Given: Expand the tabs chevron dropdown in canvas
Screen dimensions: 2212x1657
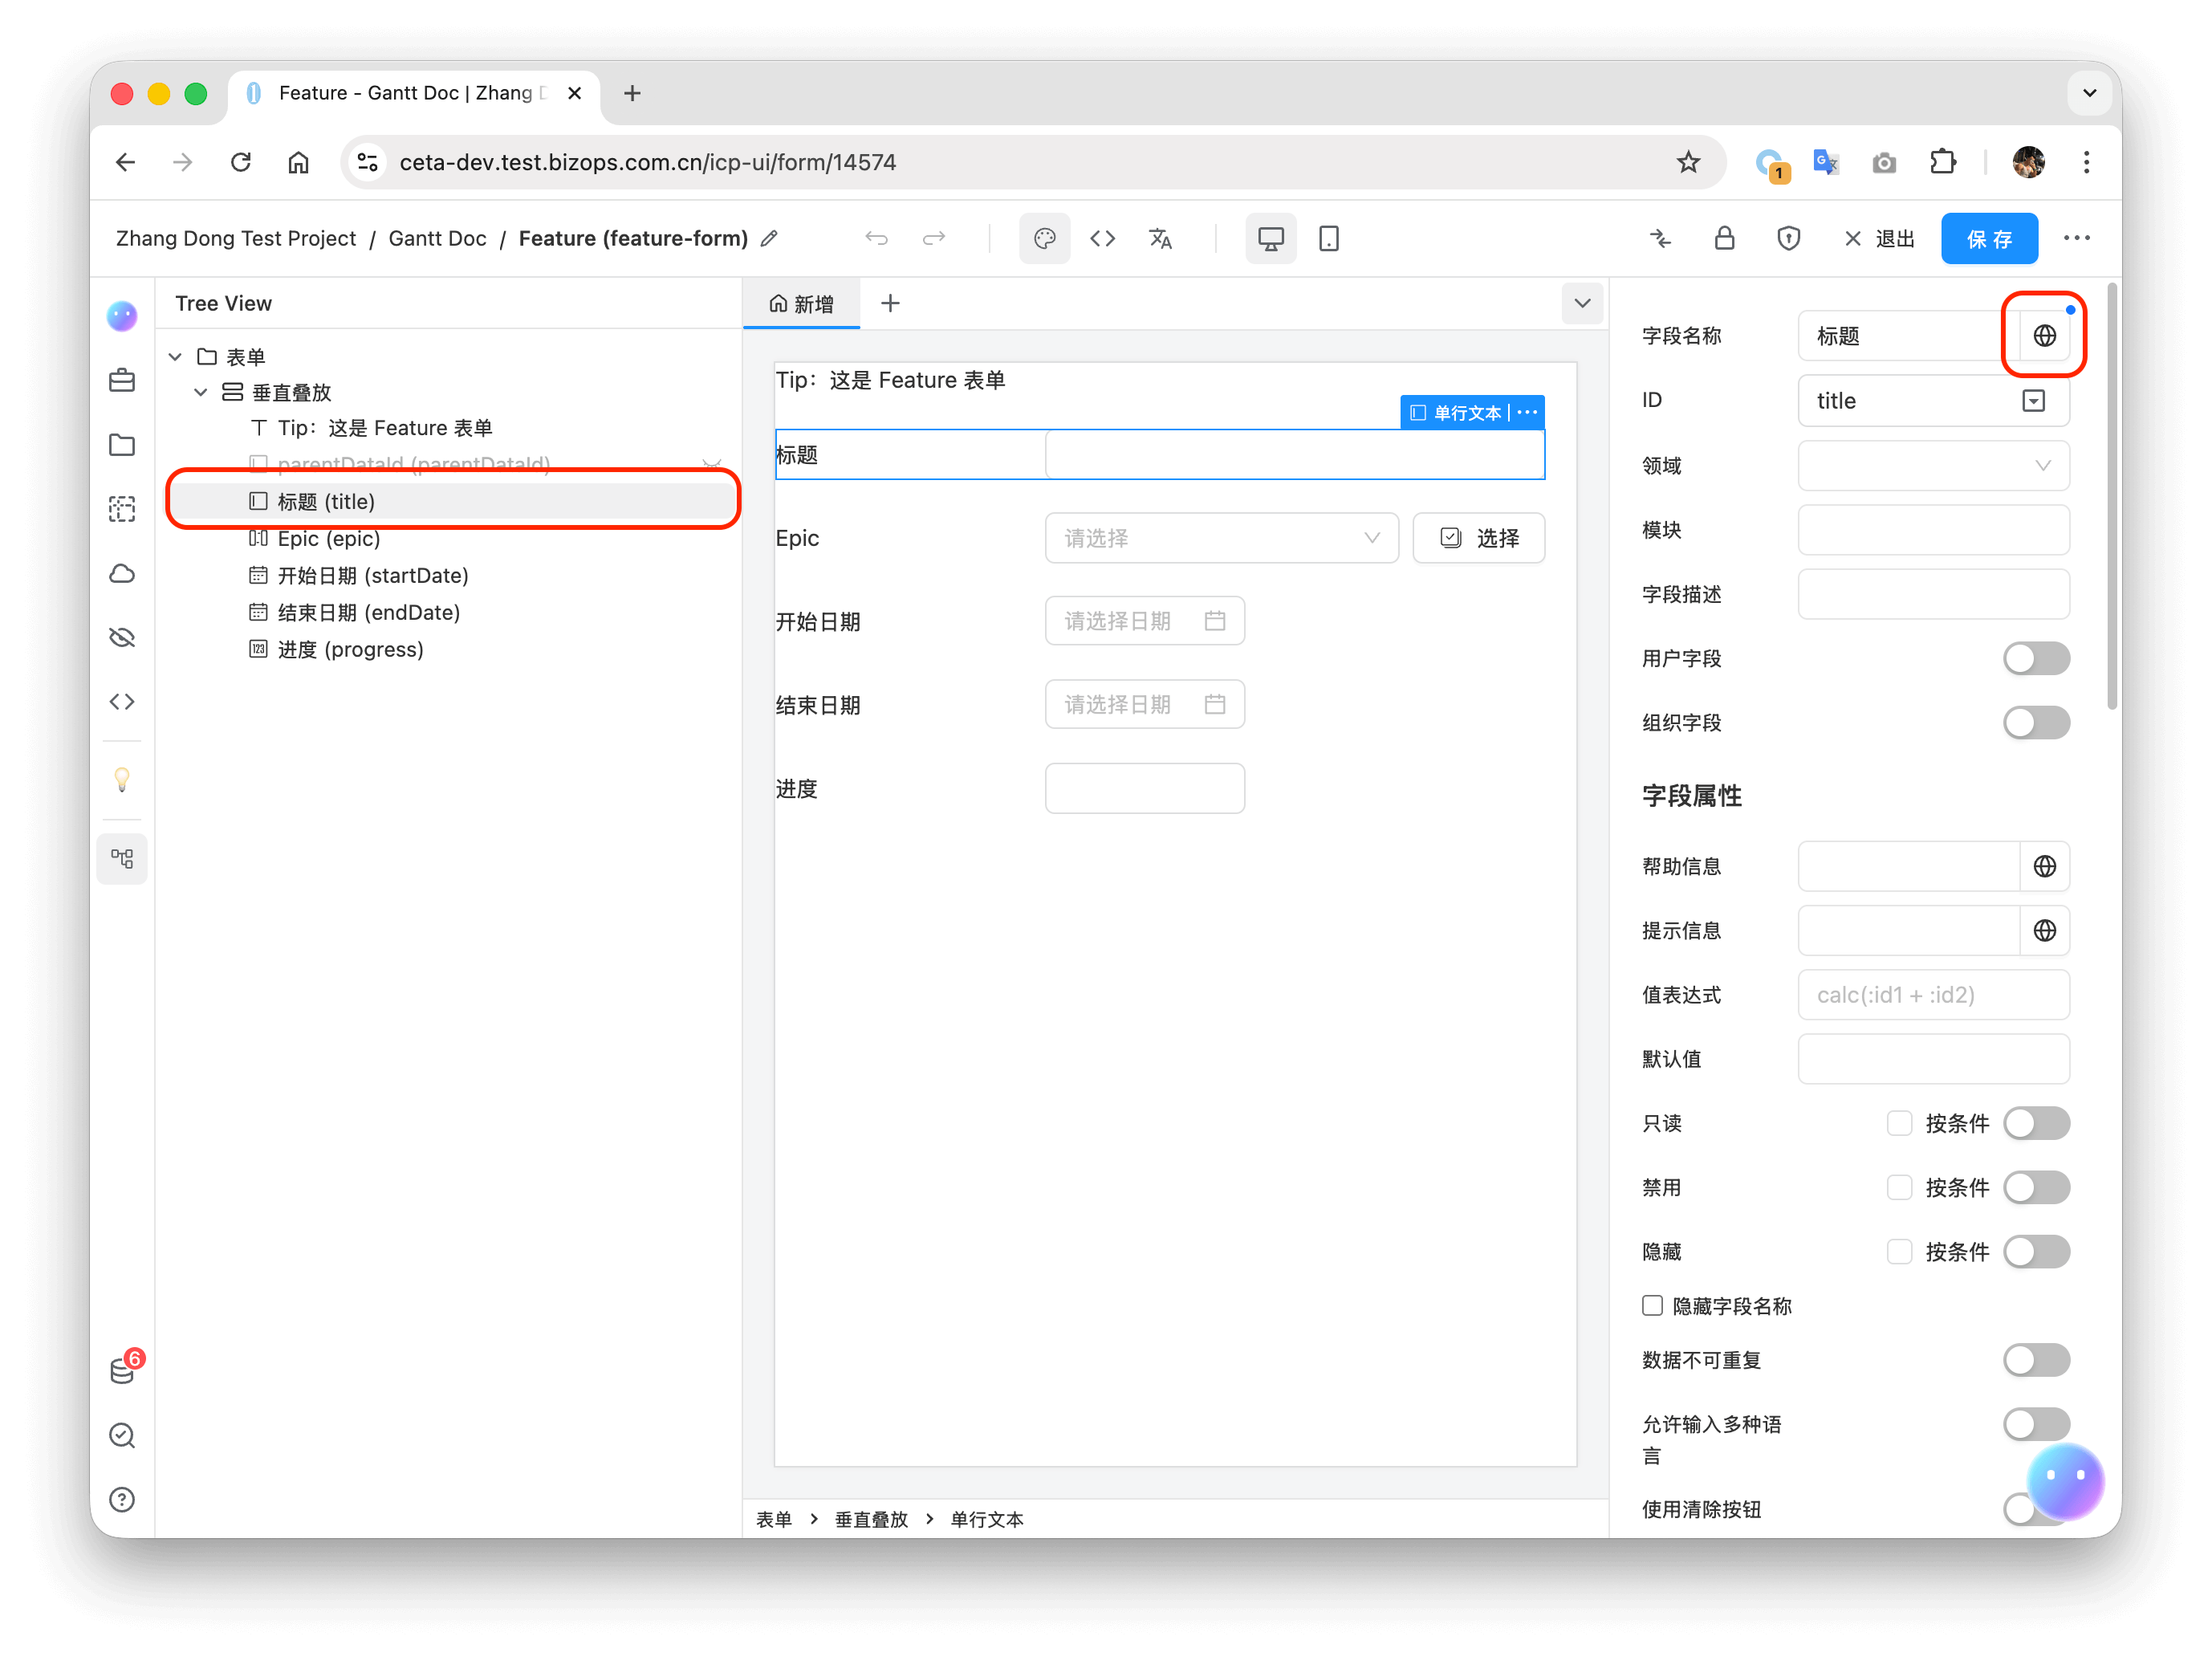Looking at the screenshot, I should click(x=1582, y=303).
